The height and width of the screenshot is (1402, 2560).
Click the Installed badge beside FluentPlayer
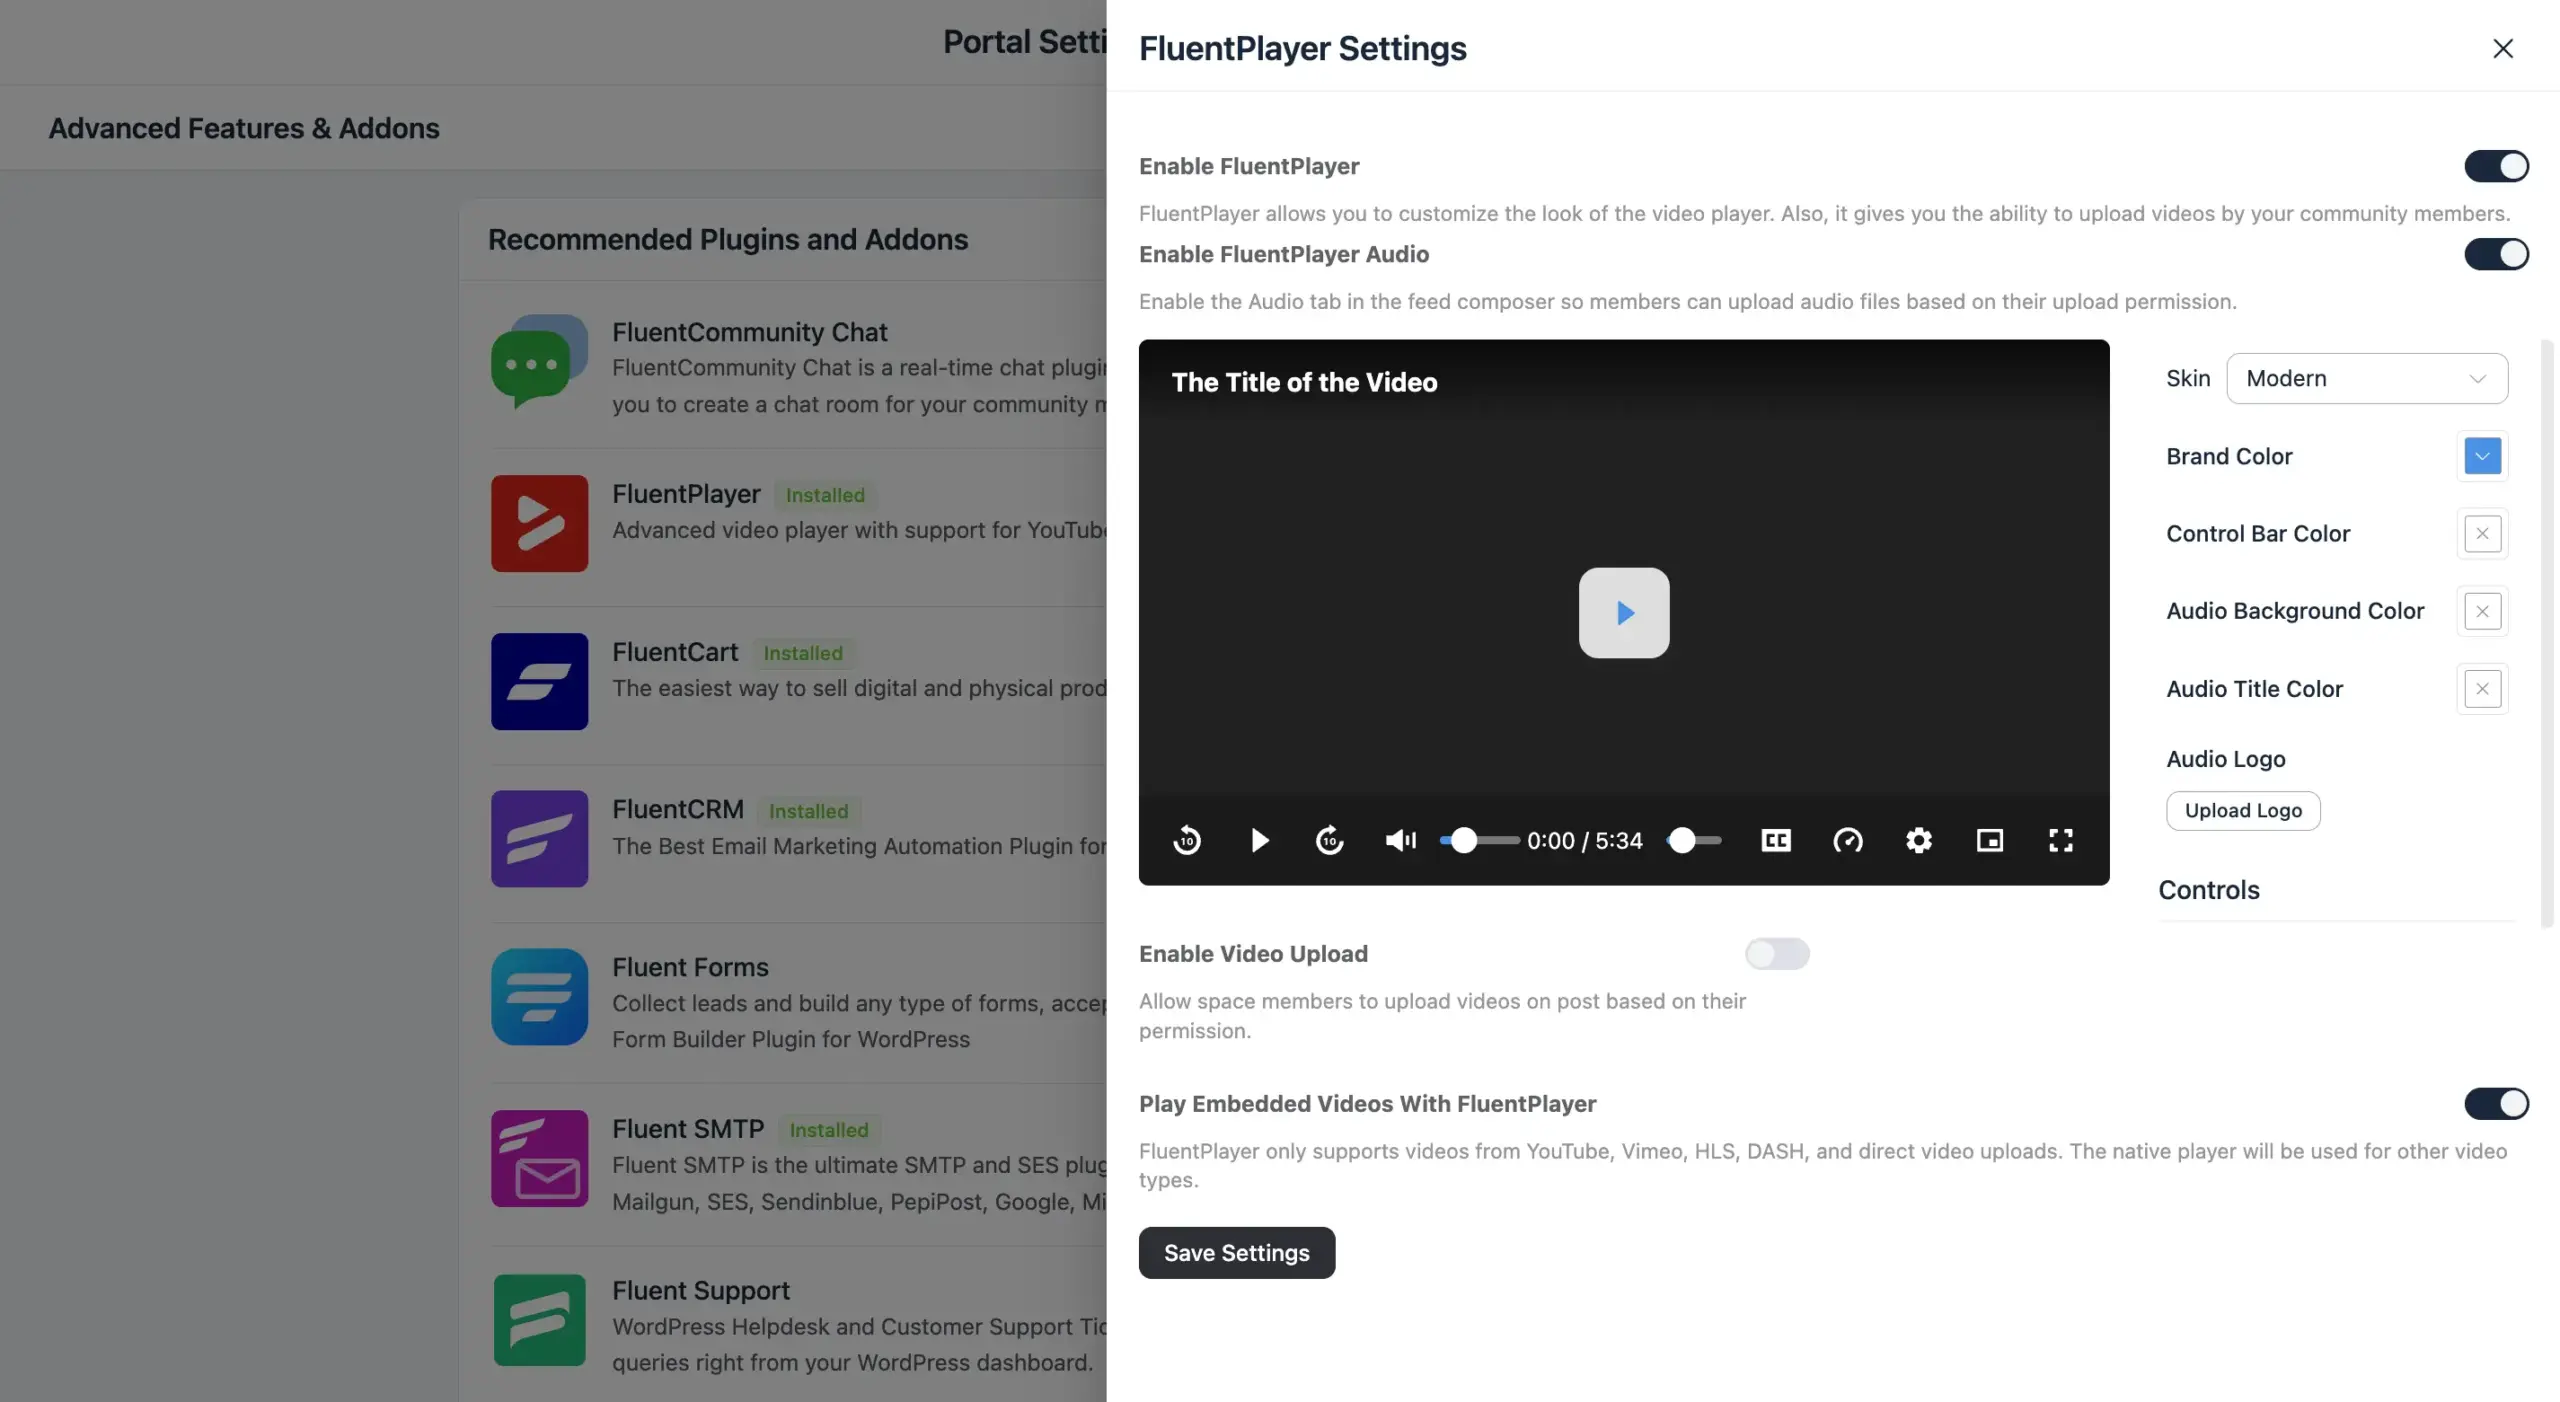[824, 495]
